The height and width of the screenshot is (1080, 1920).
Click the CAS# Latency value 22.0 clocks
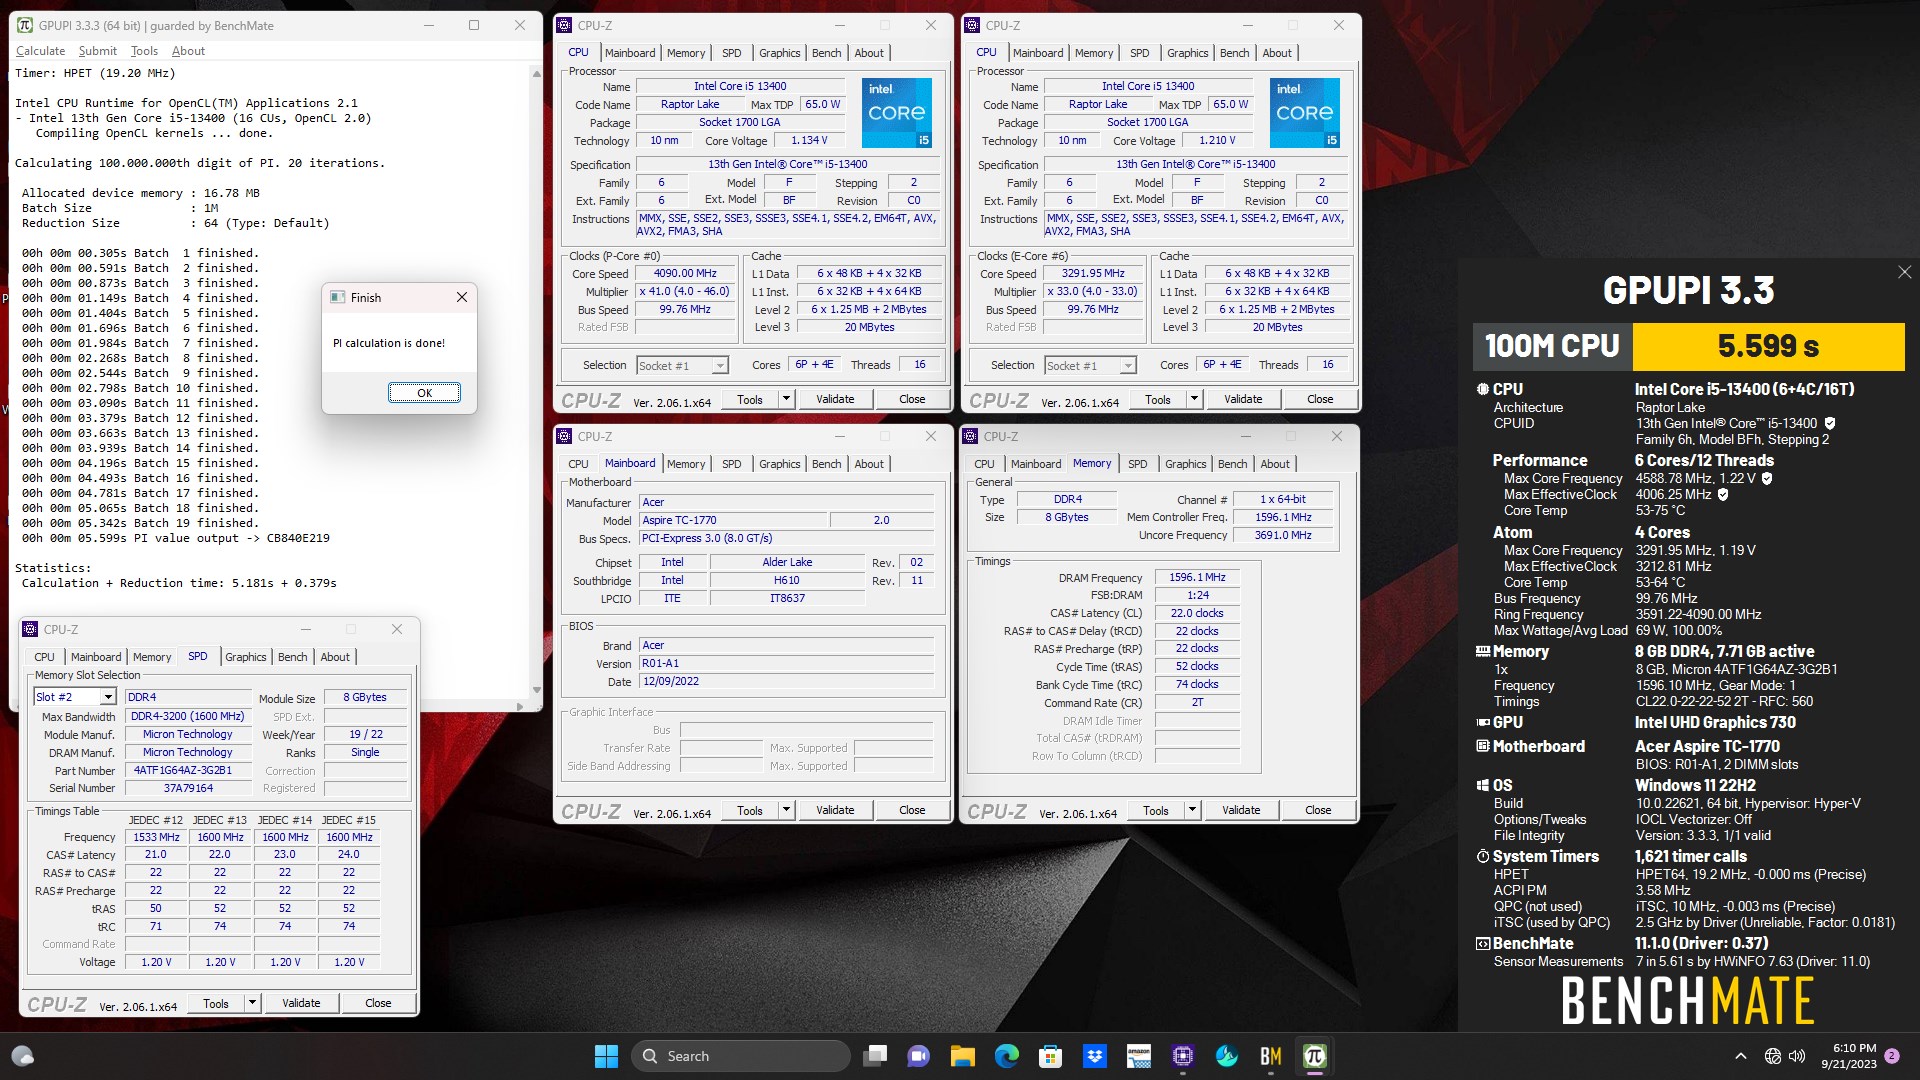point(1197,613)
